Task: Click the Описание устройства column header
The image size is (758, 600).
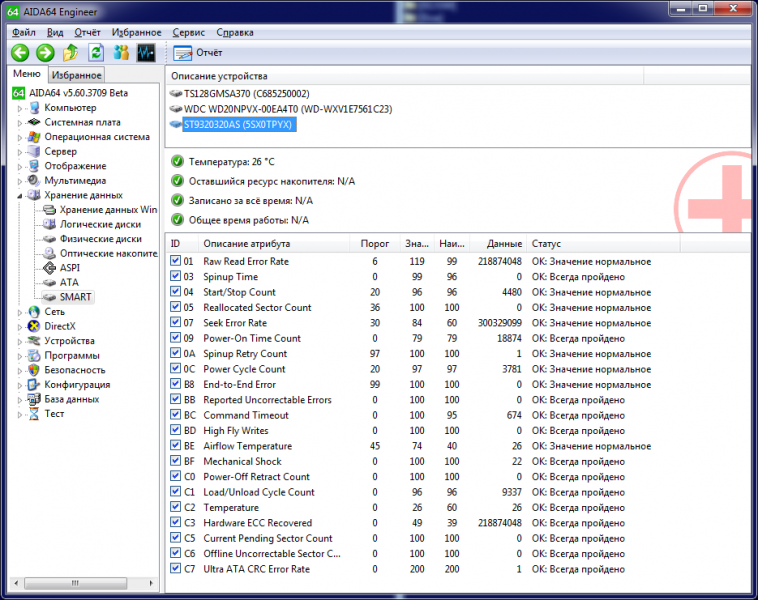Action: [404, 76]
